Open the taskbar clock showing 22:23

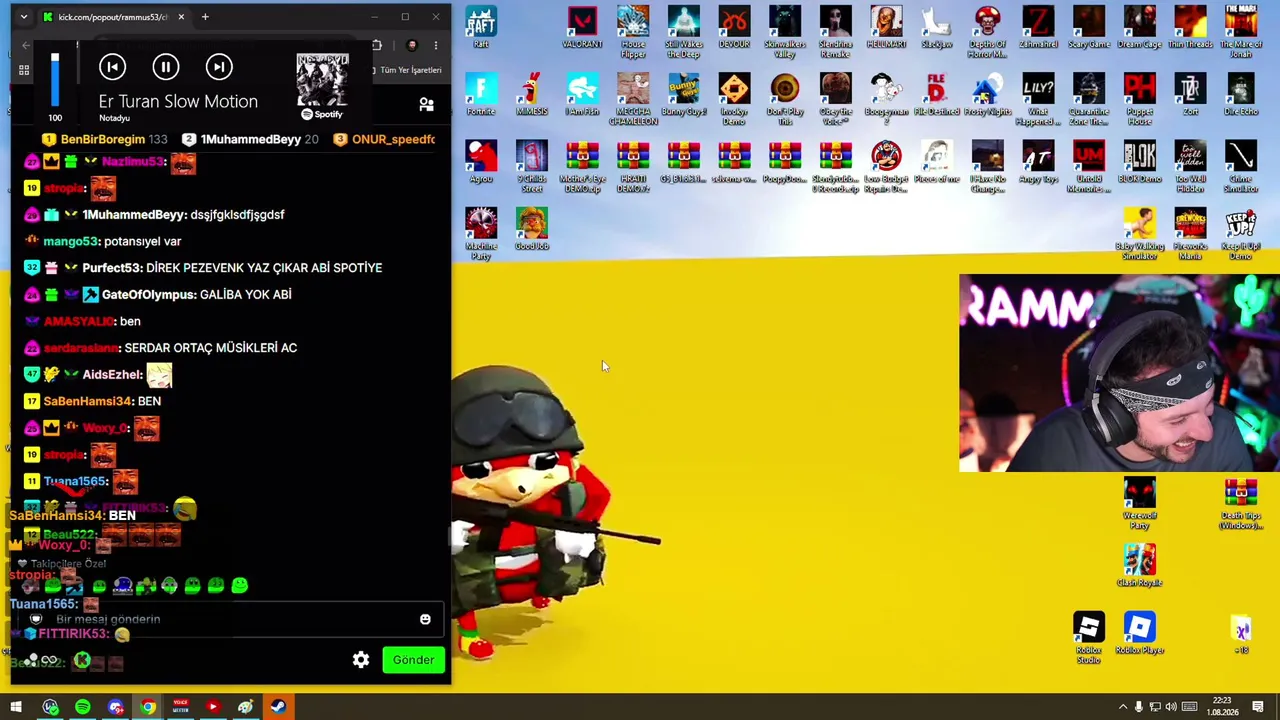tap(1224, 707)
